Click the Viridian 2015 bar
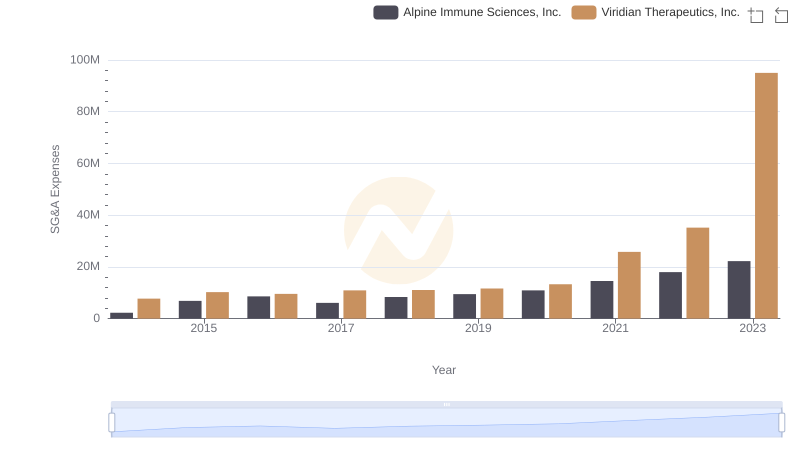 pos(217,305)
